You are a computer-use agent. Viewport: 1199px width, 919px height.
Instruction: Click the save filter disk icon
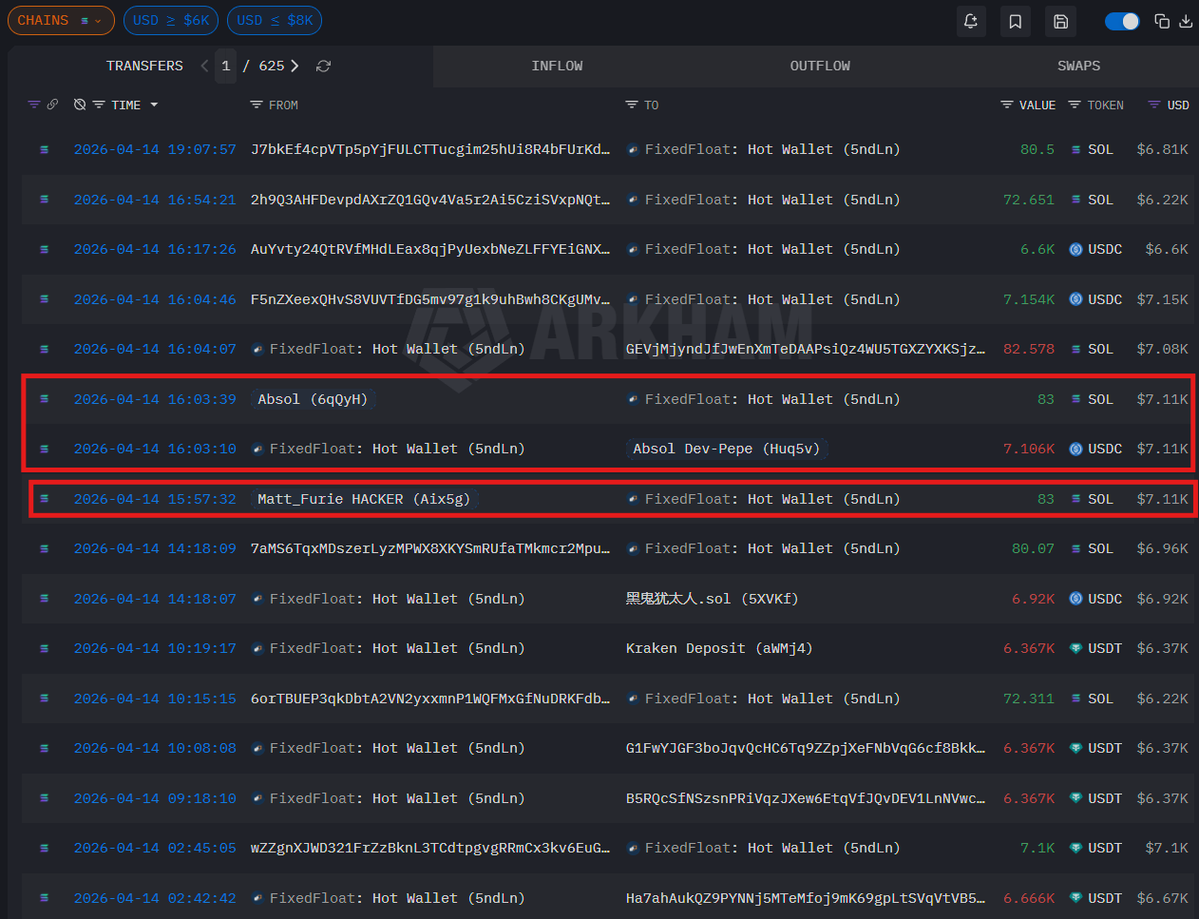1060,21
